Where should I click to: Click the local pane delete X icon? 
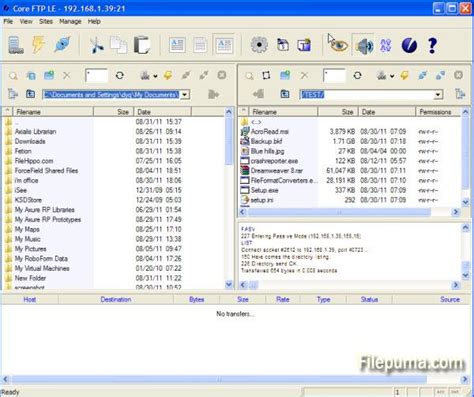pyautogui.click(x=67, y=76)
